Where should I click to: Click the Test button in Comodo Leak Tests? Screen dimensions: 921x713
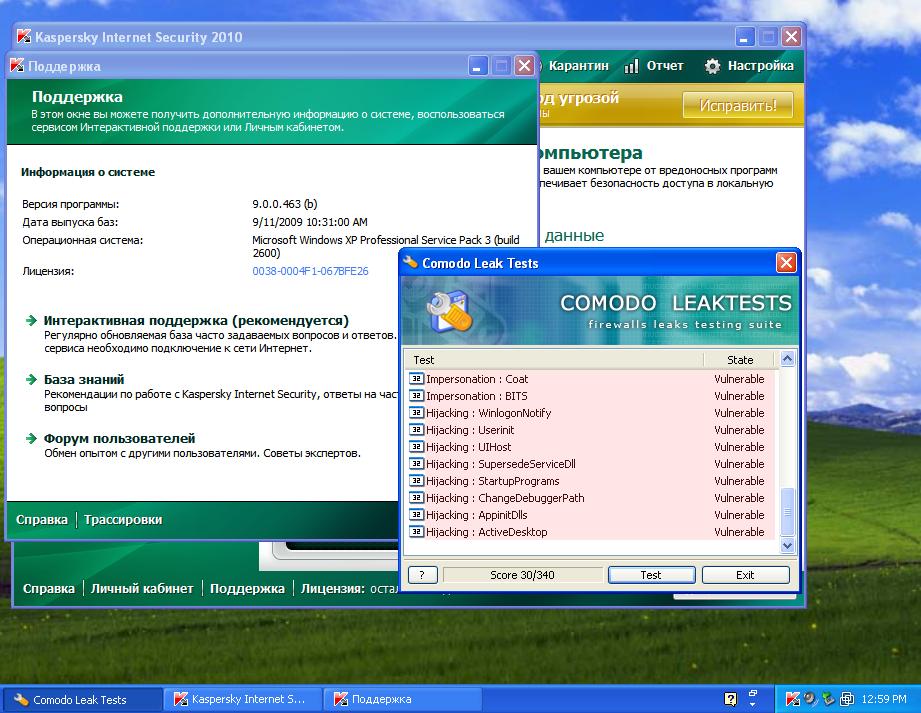[651, 575]
